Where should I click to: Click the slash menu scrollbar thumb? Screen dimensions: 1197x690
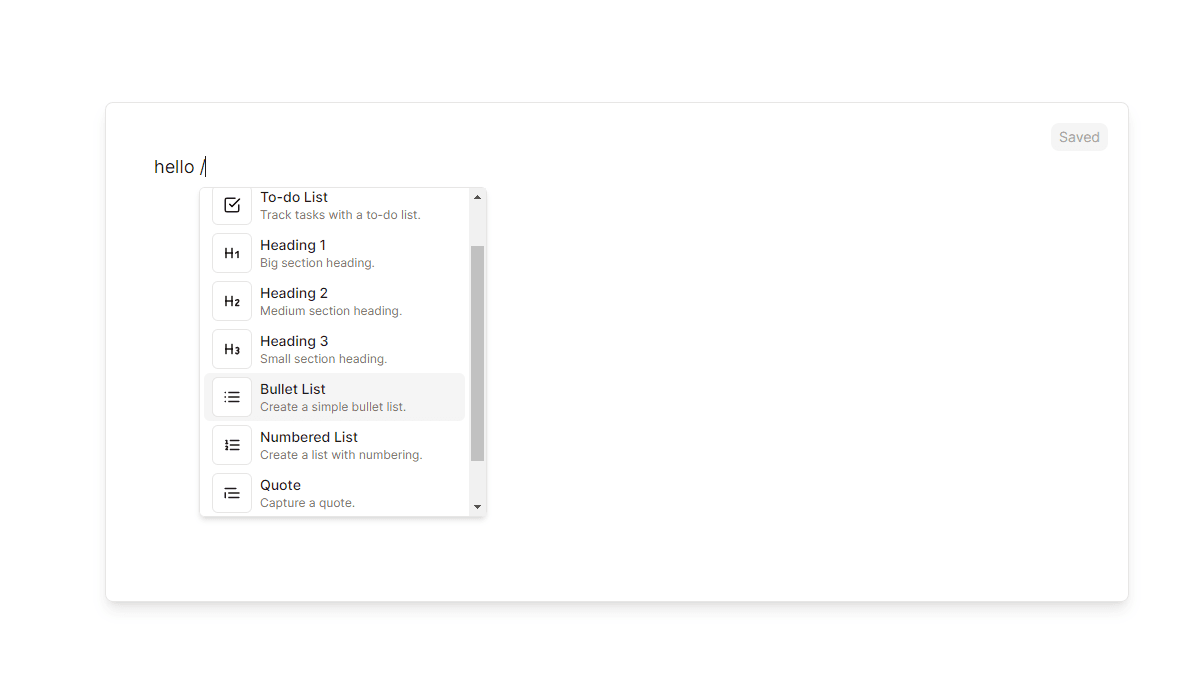[478, 353]
